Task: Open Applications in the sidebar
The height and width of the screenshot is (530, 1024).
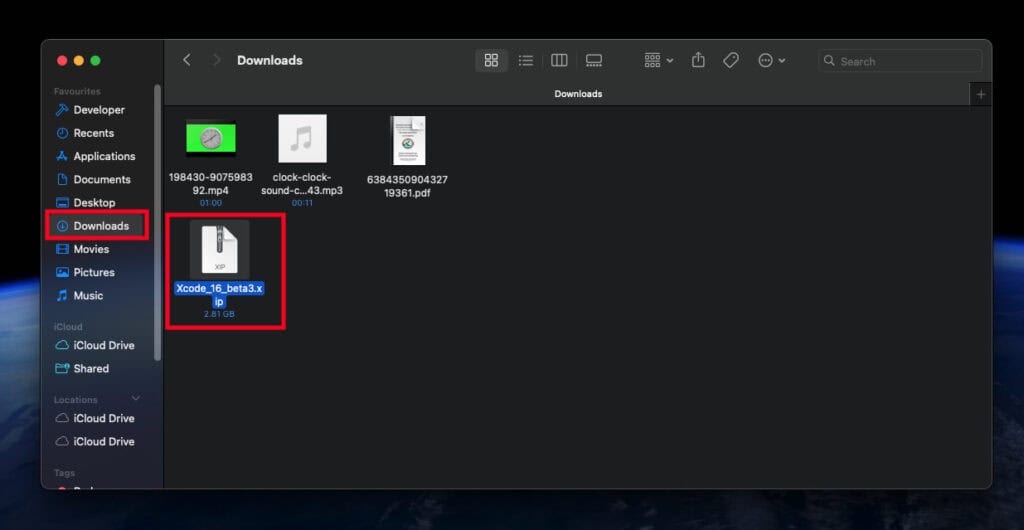Action: [x=104, y=156]
